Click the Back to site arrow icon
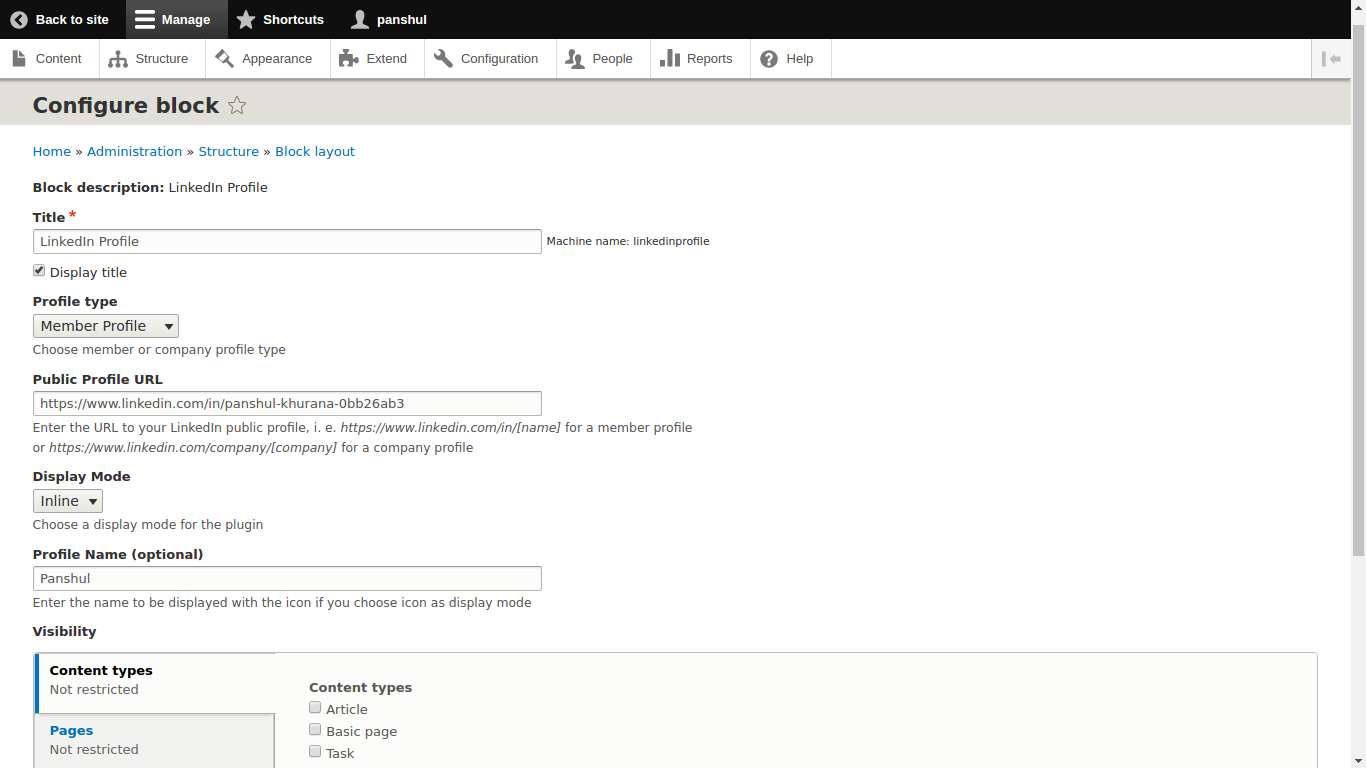1366x768 pixels. point(19,19)
